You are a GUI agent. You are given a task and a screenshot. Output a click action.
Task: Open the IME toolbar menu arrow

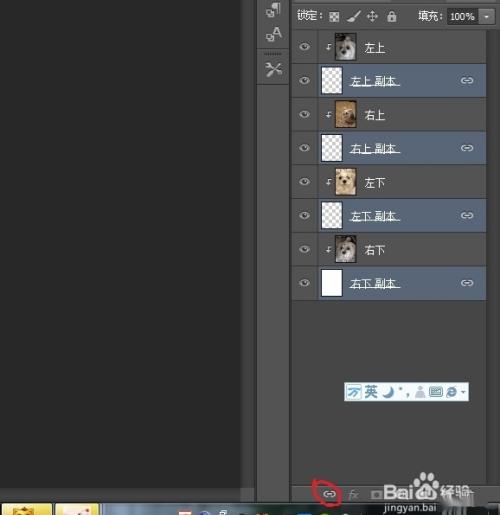463,392
